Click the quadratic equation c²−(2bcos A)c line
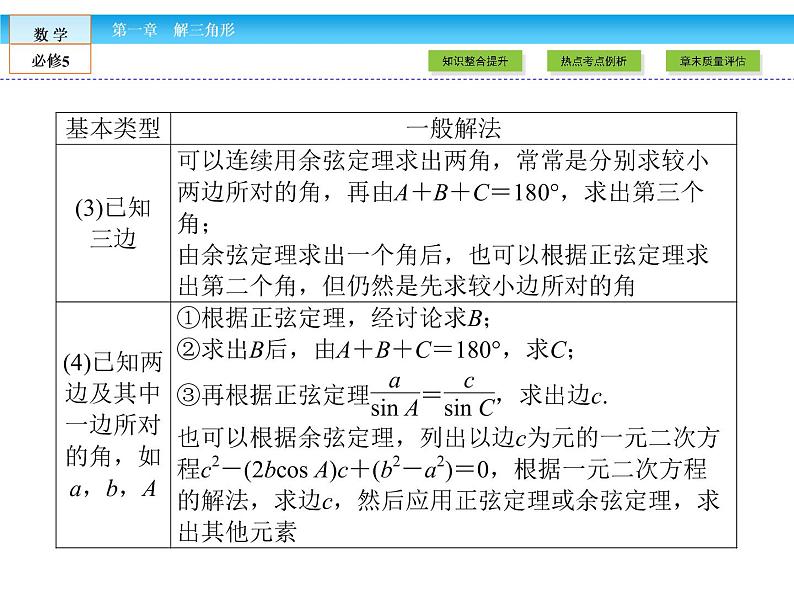The image size is (794, 596). [x=442, y=469]
